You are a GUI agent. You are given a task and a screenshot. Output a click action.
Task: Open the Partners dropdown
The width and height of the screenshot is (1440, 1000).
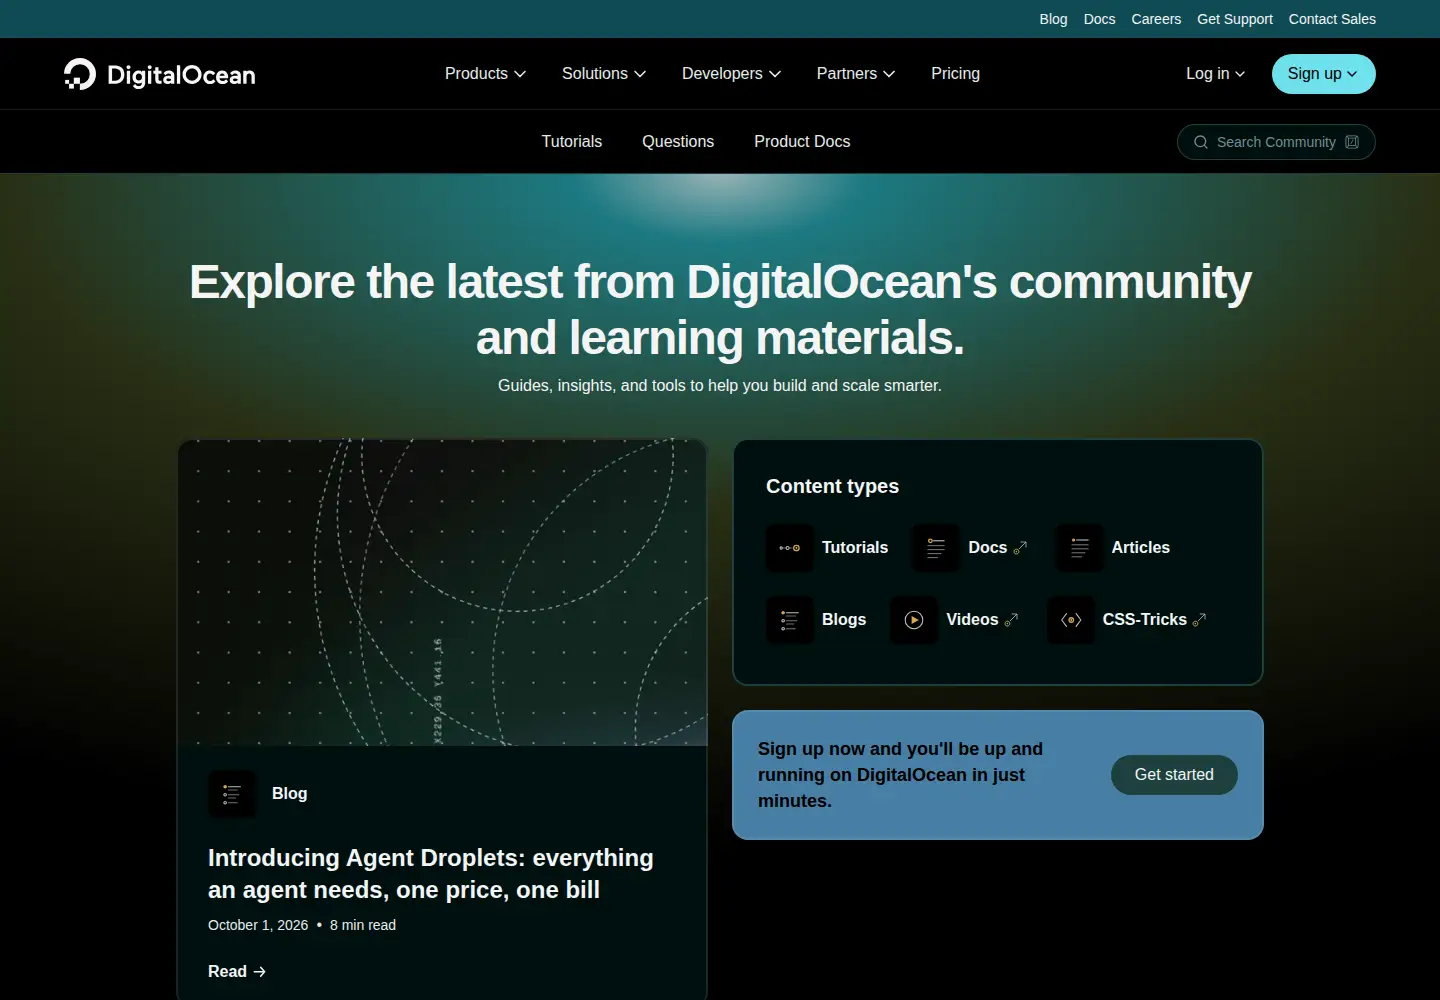856,74
